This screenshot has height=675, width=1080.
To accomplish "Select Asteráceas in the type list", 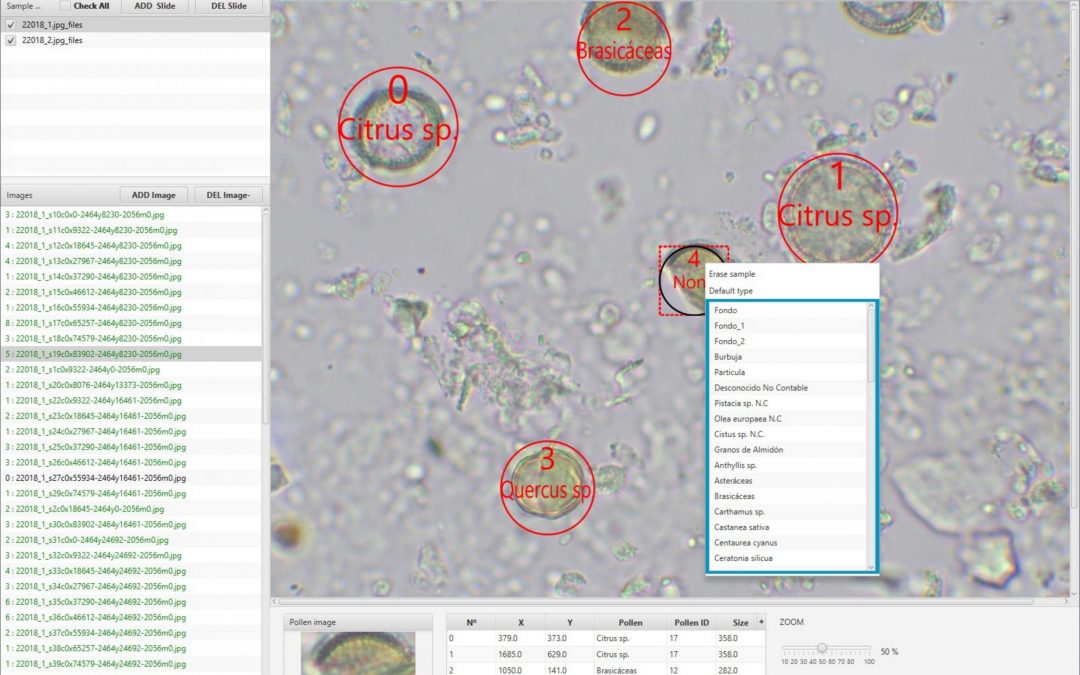I will [787, 481].
